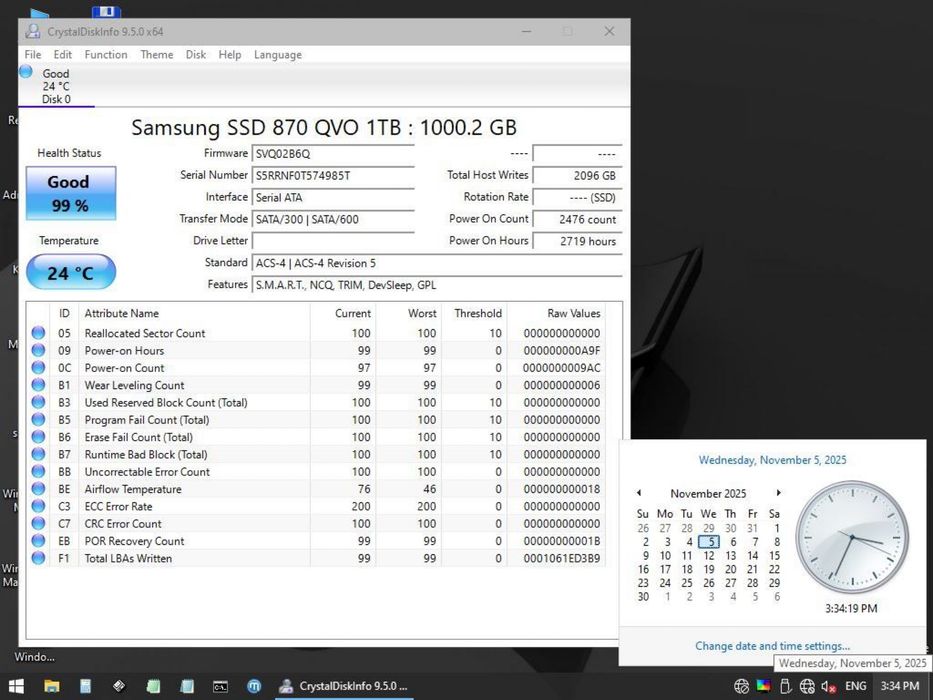Click the Serial Number field

333,176
